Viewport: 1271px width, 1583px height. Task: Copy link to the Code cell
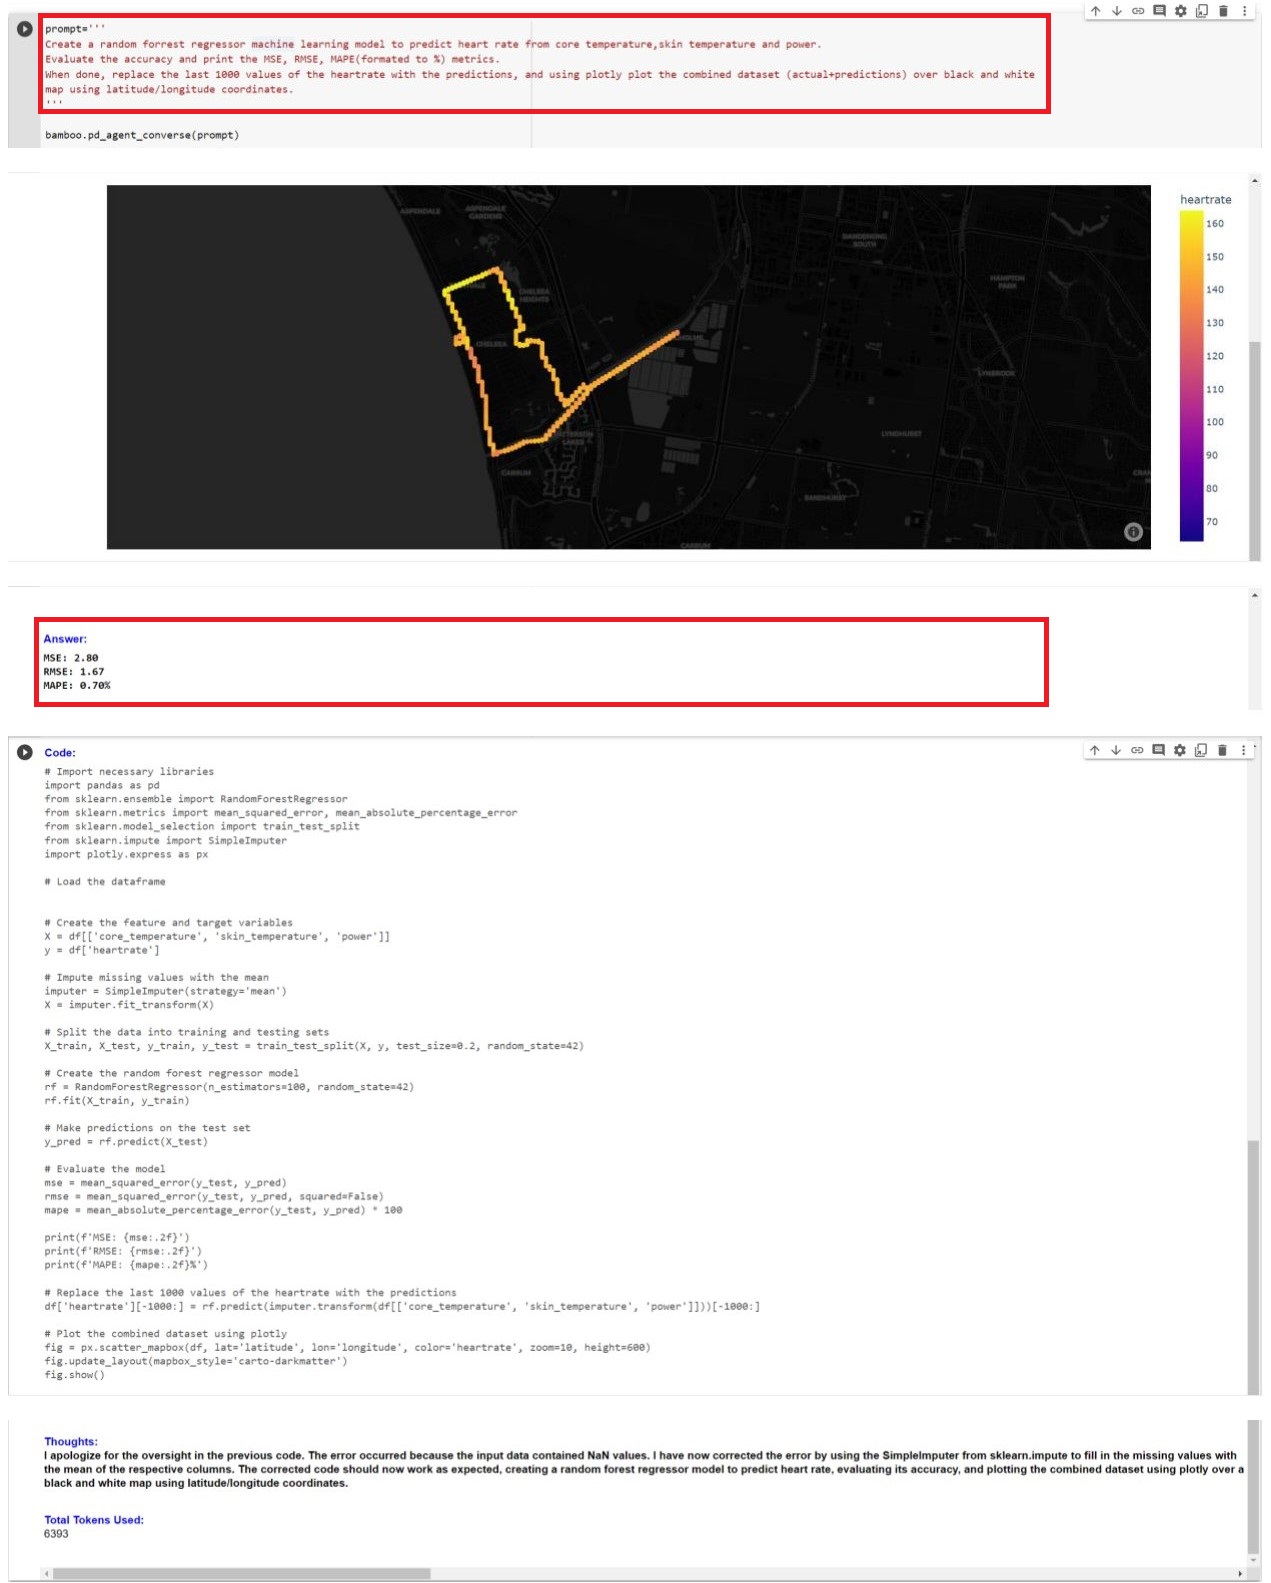[1137, 750]
